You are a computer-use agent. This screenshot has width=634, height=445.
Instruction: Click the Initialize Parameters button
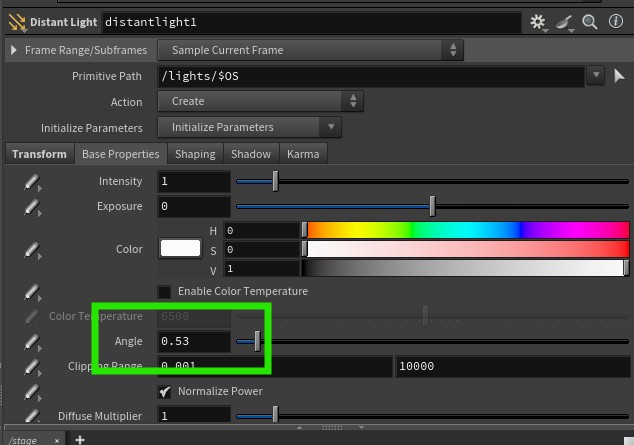(250, 127)
